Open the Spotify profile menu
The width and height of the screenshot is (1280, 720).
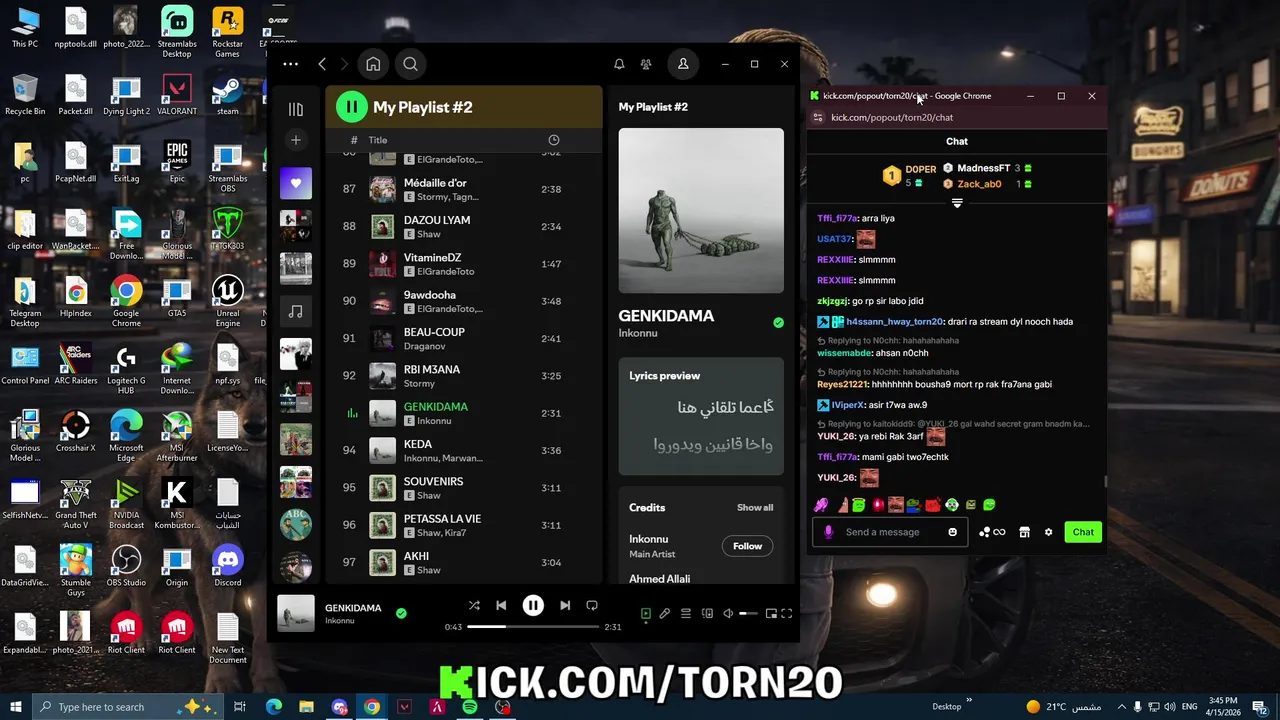[683, 64]
